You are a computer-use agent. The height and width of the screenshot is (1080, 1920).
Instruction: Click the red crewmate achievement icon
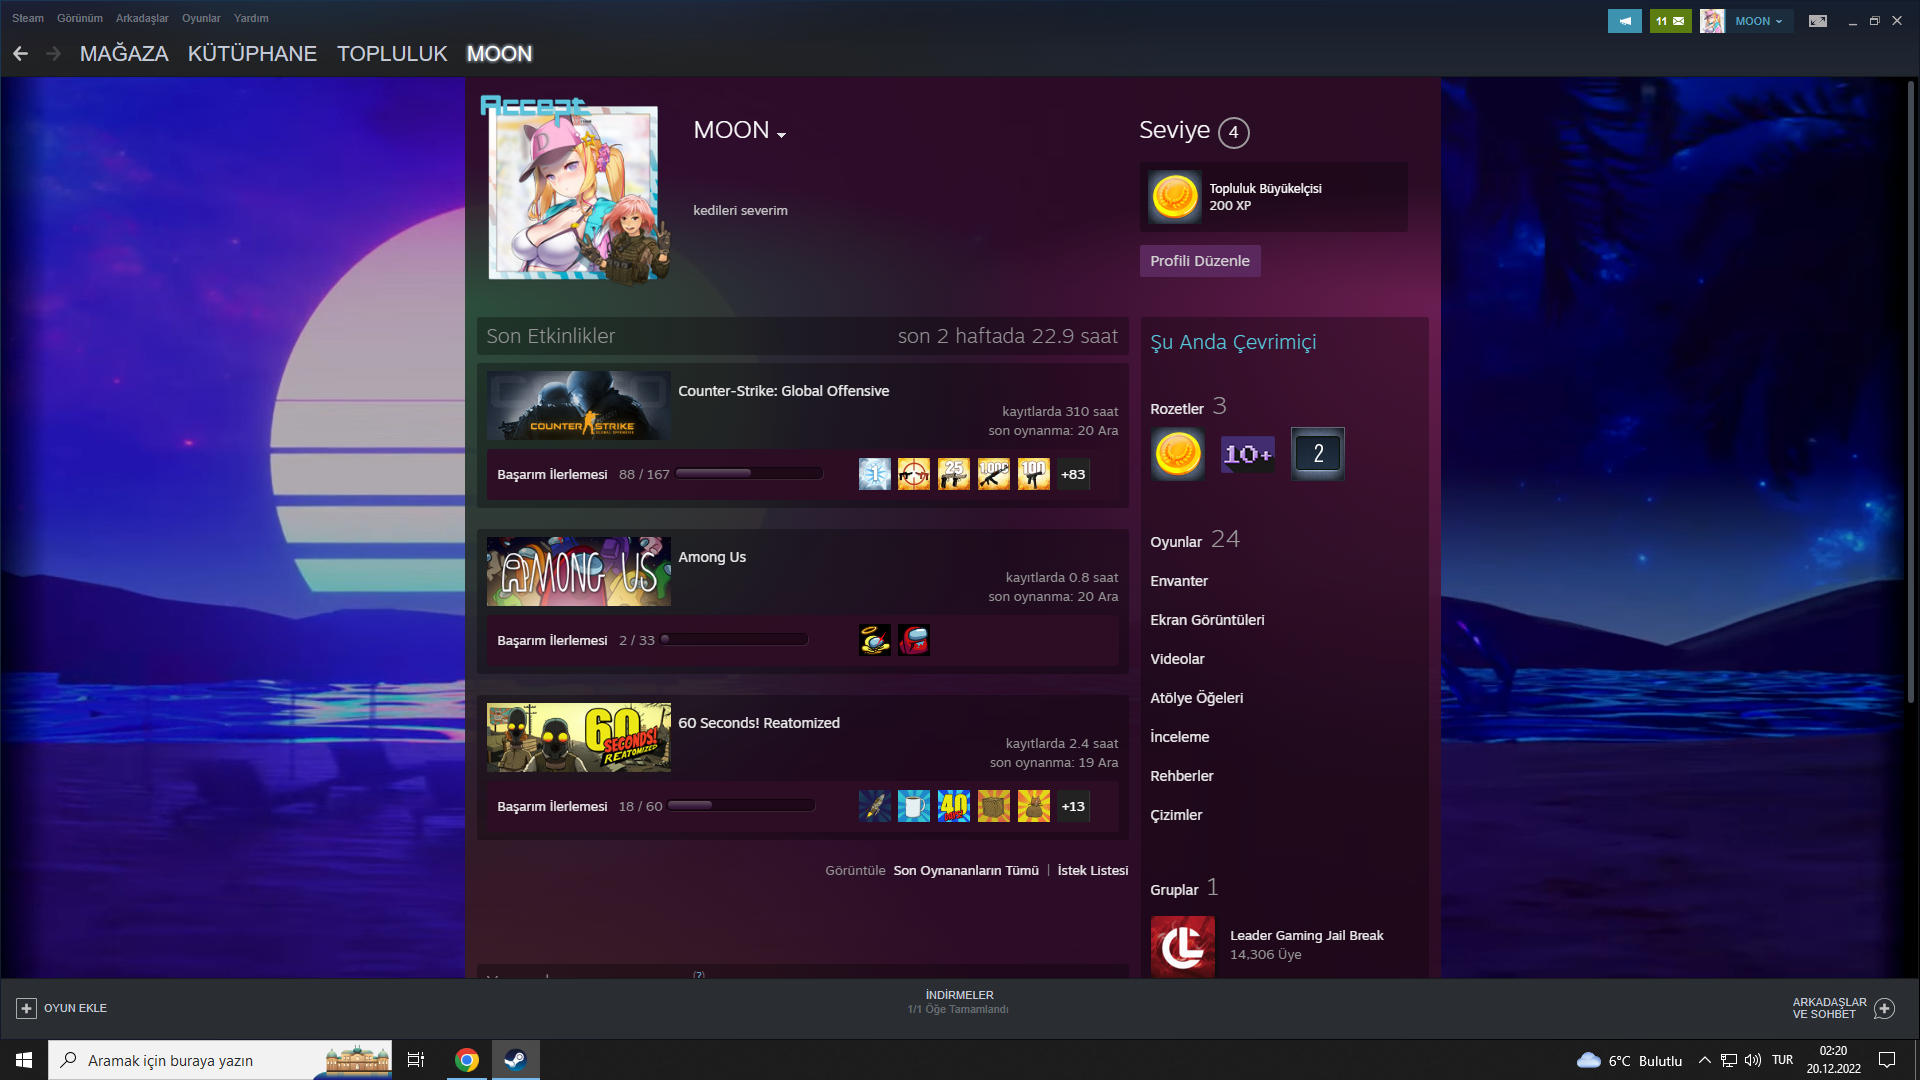pyautogui.click(x=913, y=640)
